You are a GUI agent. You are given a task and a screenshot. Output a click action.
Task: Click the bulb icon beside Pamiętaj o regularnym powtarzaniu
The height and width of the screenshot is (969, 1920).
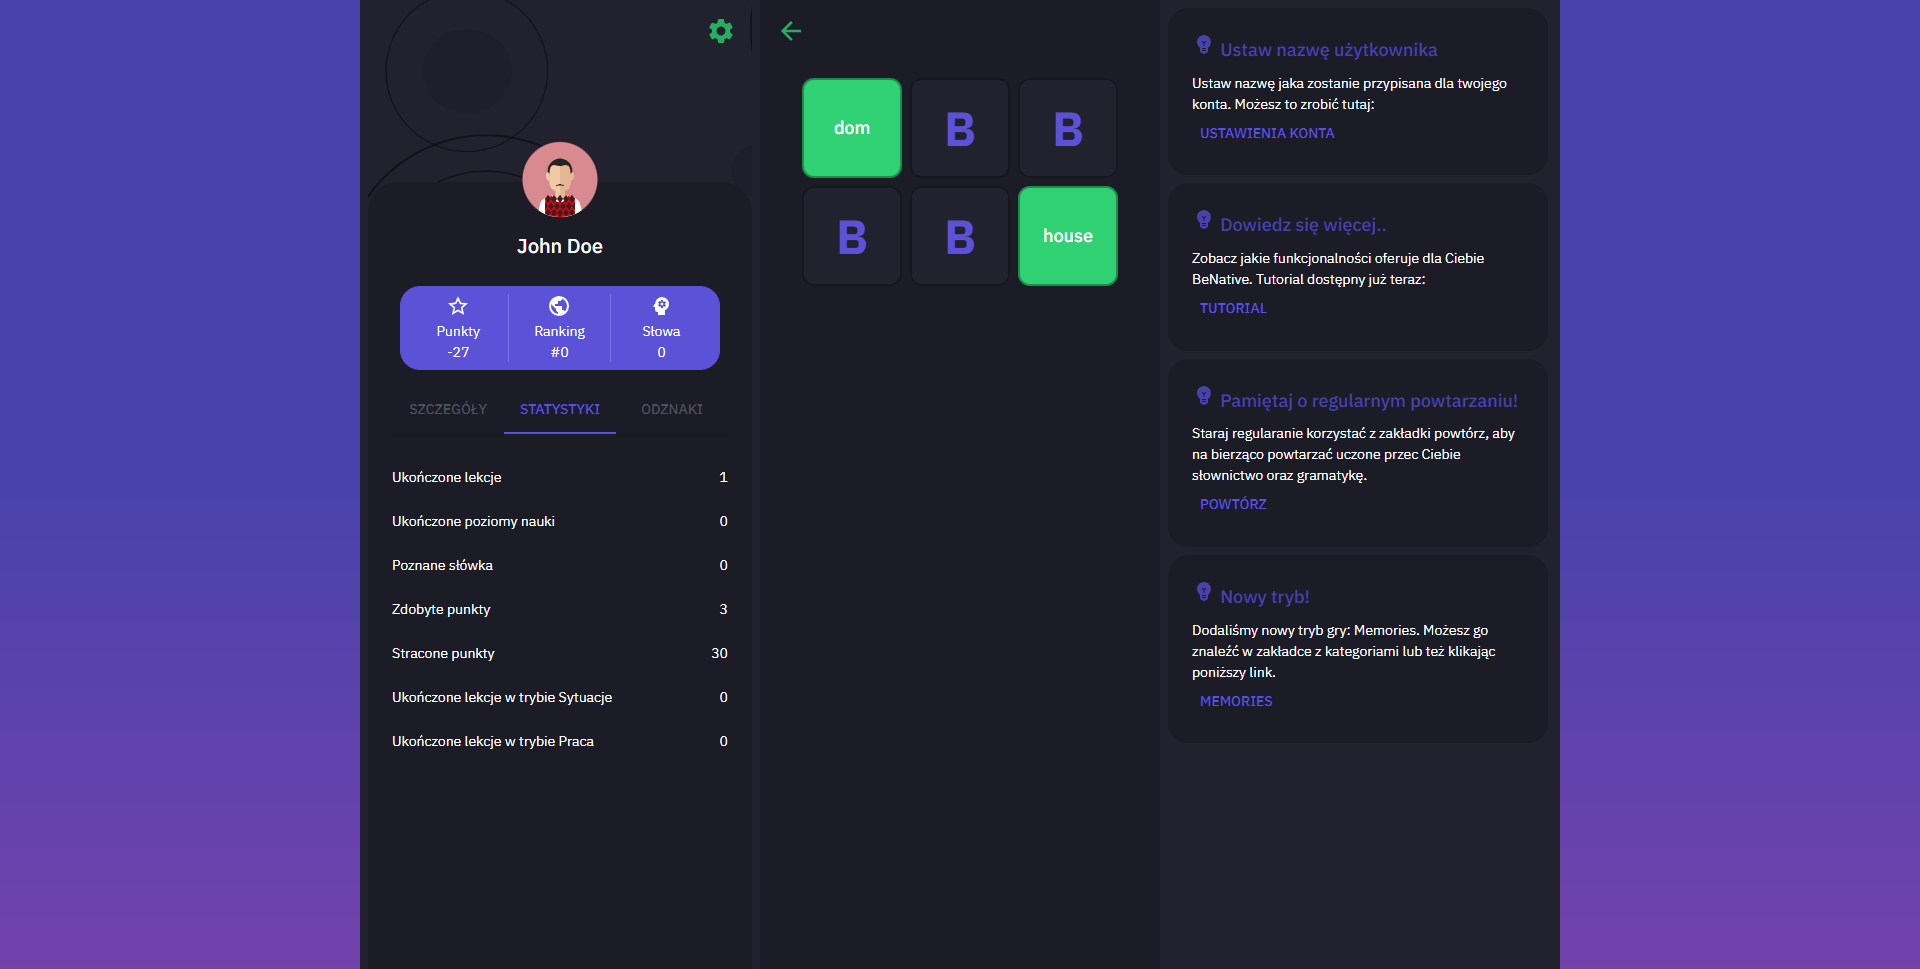coord(1203,396)
